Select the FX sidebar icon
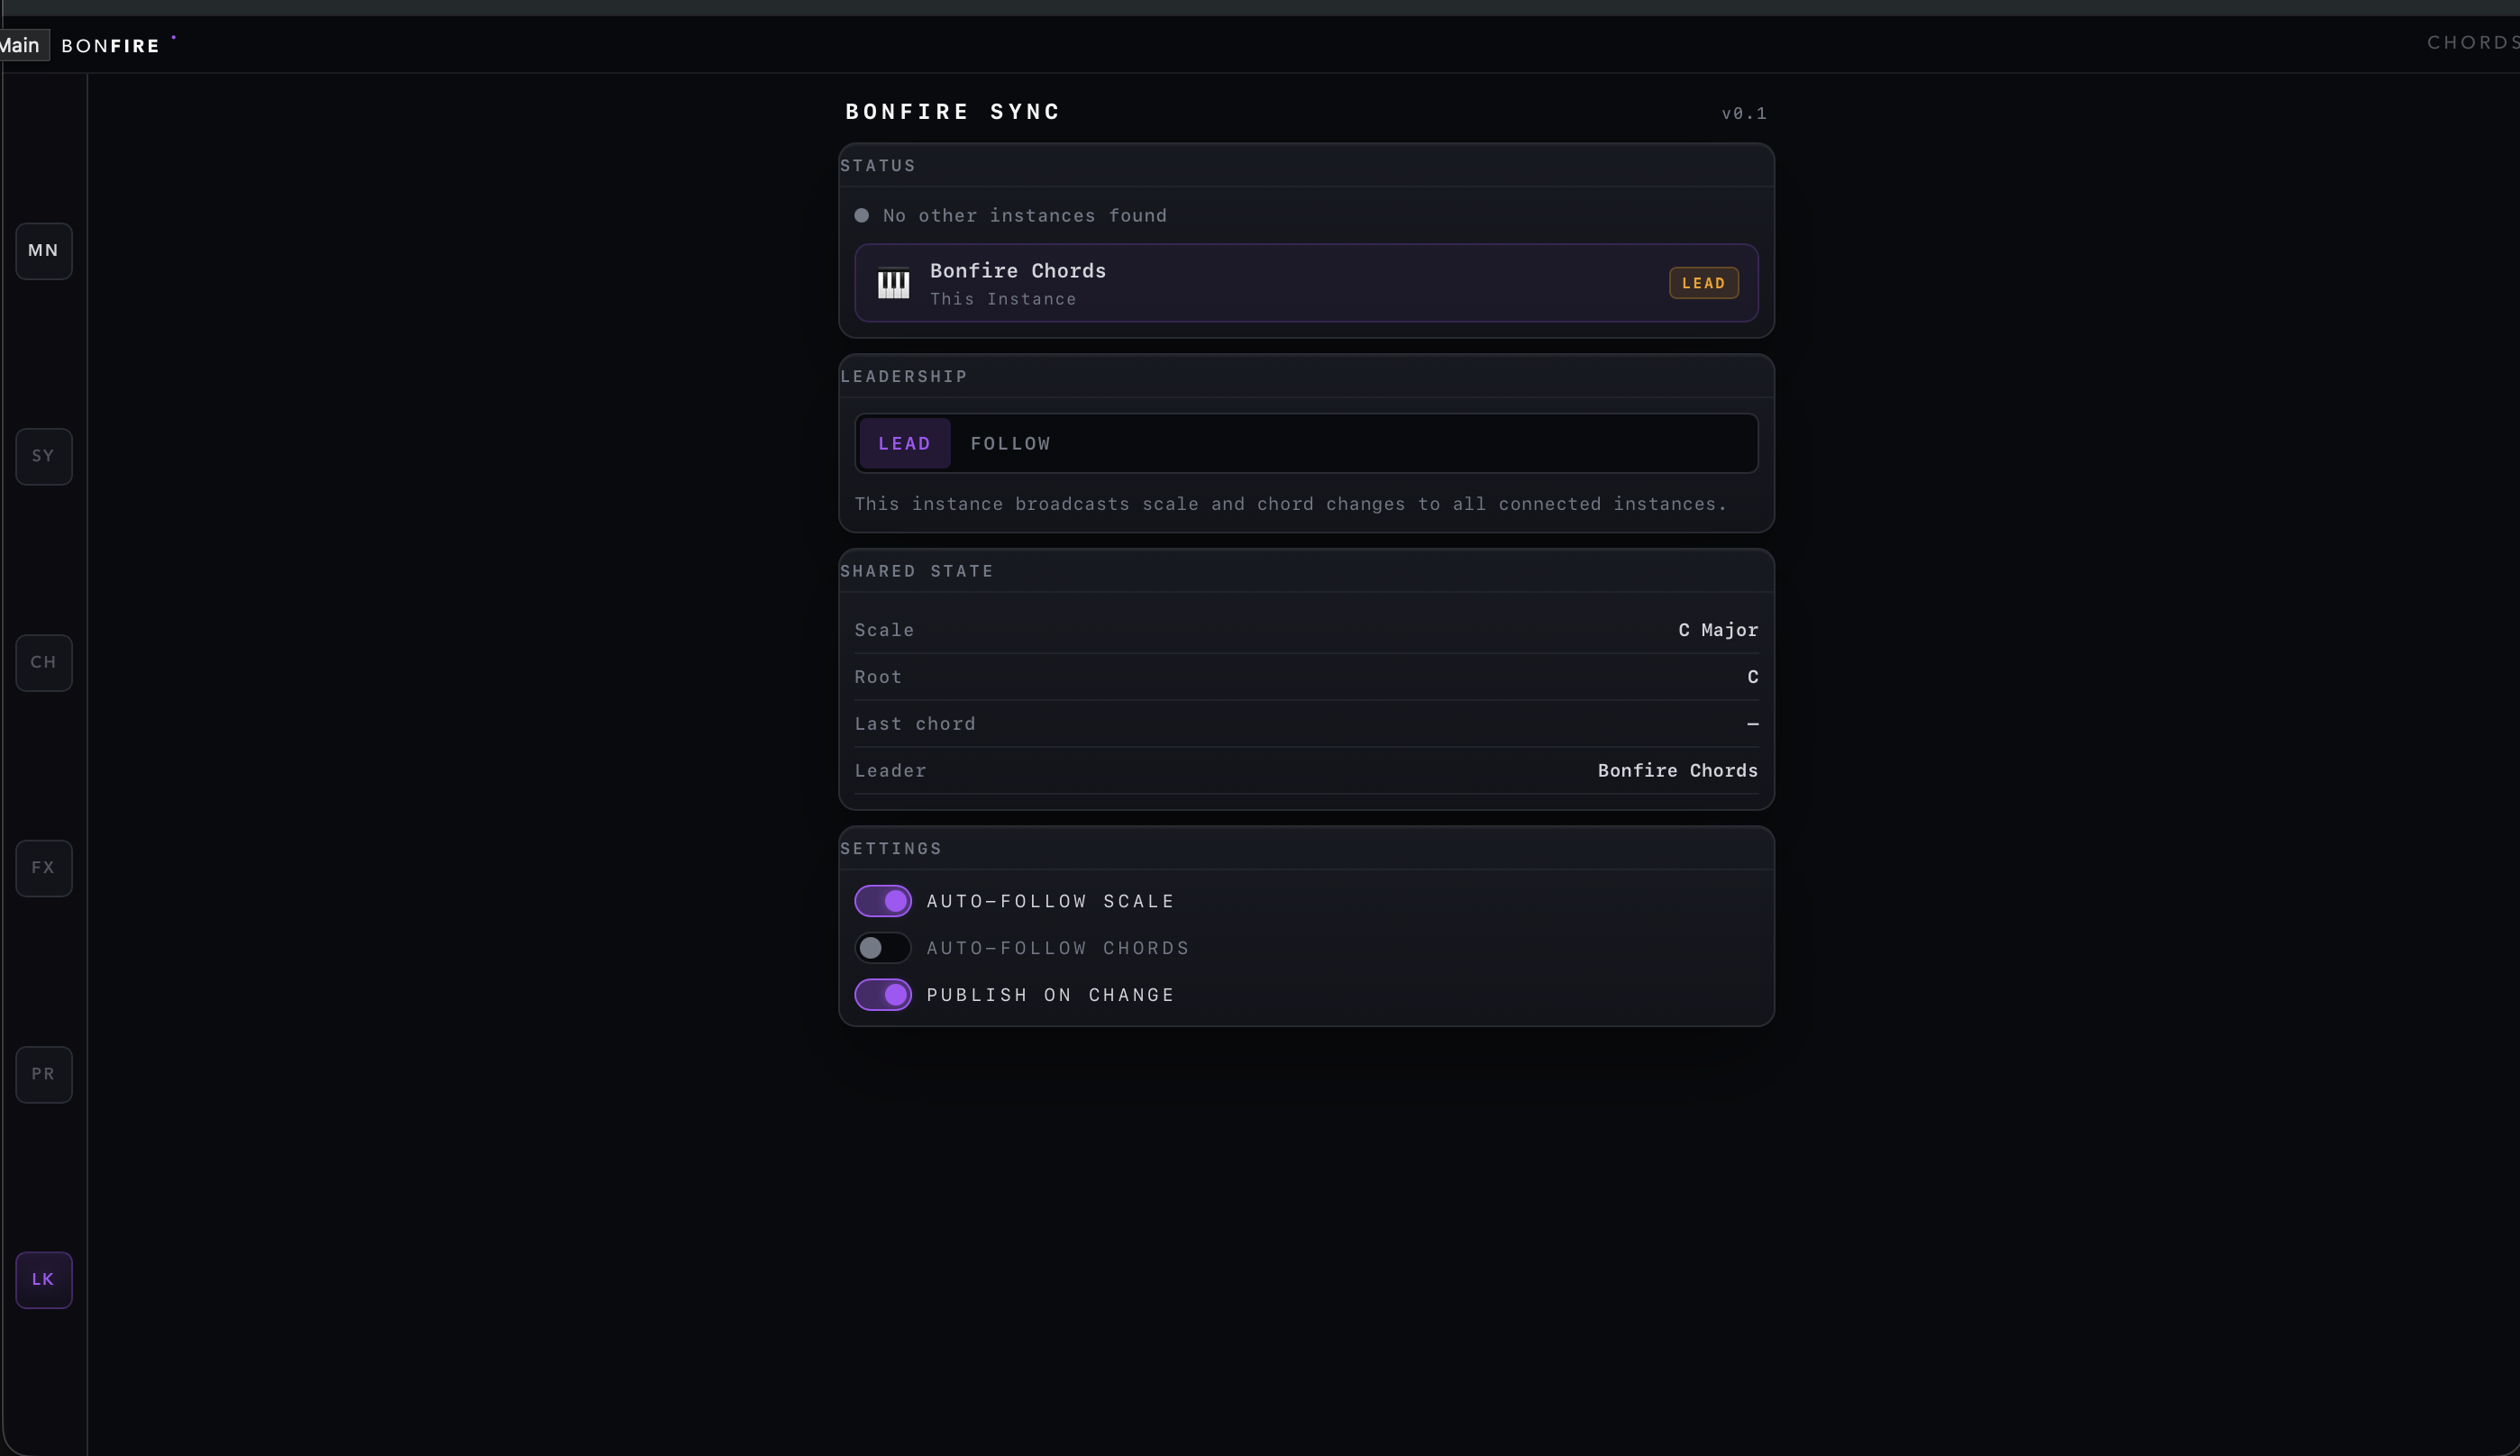 pyautogui.click(x=43, y=868)
